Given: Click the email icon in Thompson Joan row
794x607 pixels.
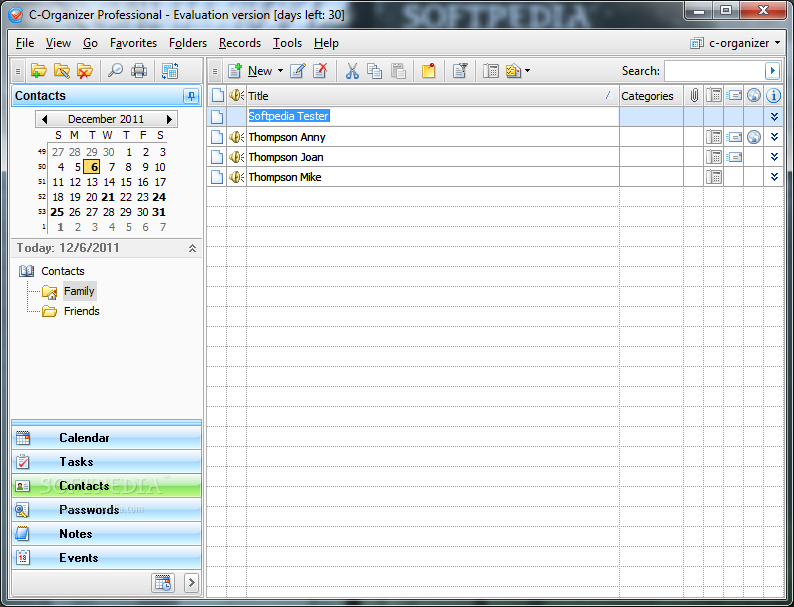Looking at the screenshot, I should 734,157.
